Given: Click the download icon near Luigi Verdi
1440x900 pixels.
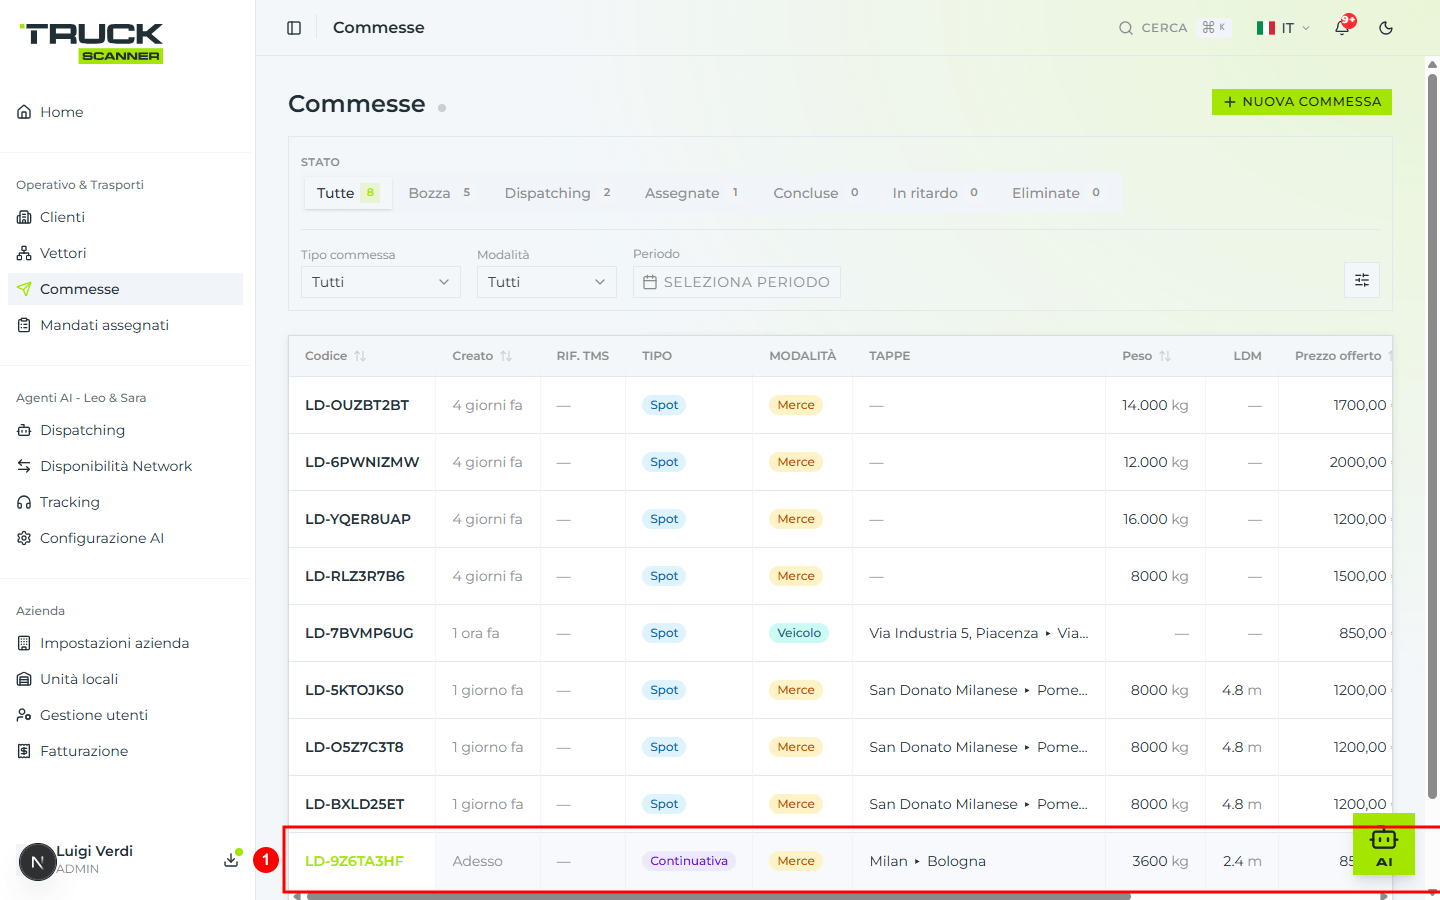Looking at the screenshot, I should tap(231, 860).
